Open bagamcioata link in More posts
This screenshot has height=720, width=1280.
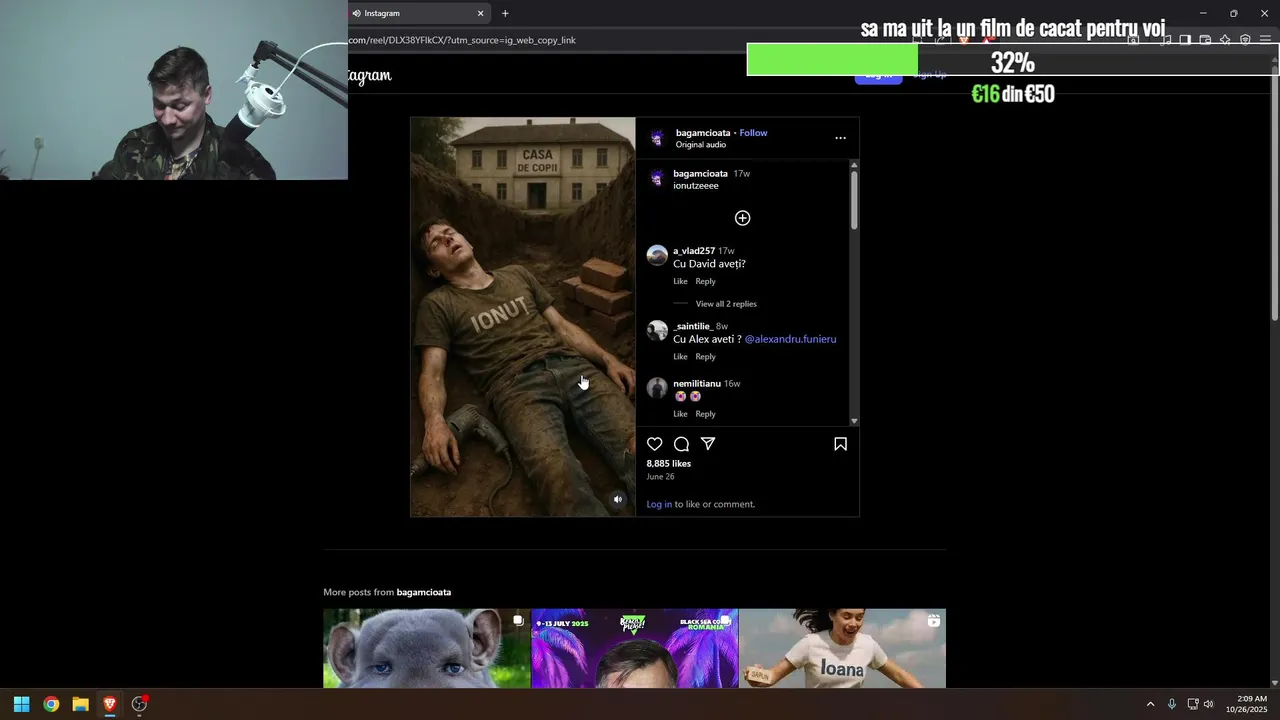pyautogui.click(x=423, y=592)
